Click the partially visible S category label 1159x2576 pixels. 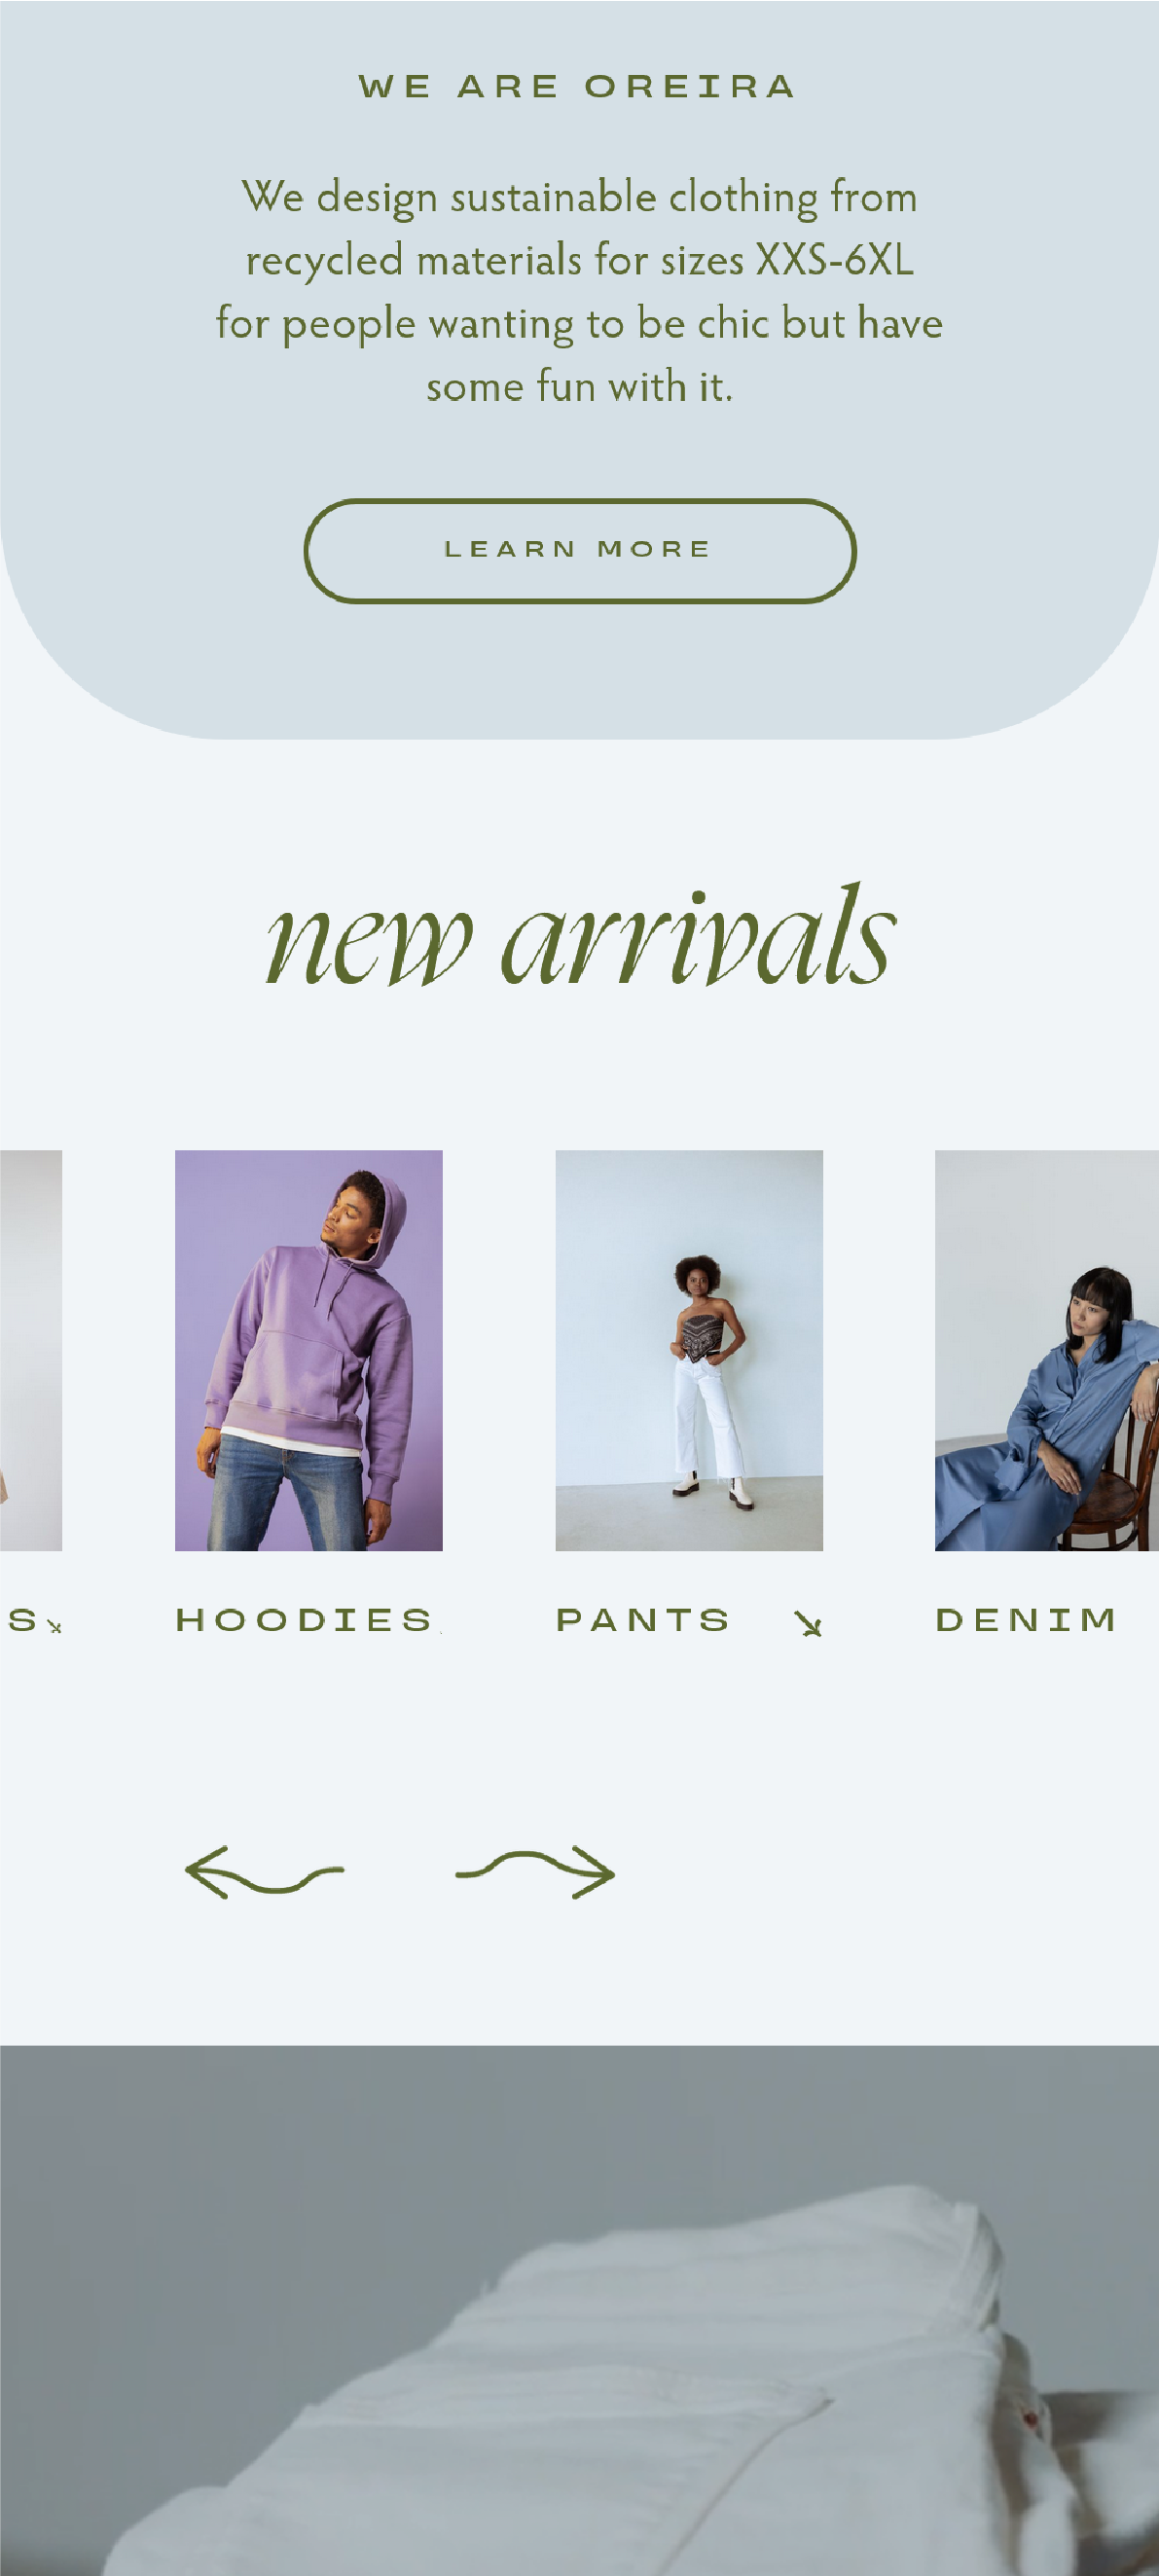tap(22, 1620)
